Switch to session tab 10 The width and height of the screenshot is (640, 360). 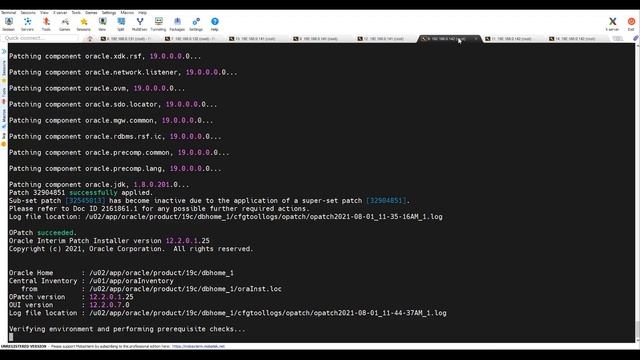coord(255,39)
